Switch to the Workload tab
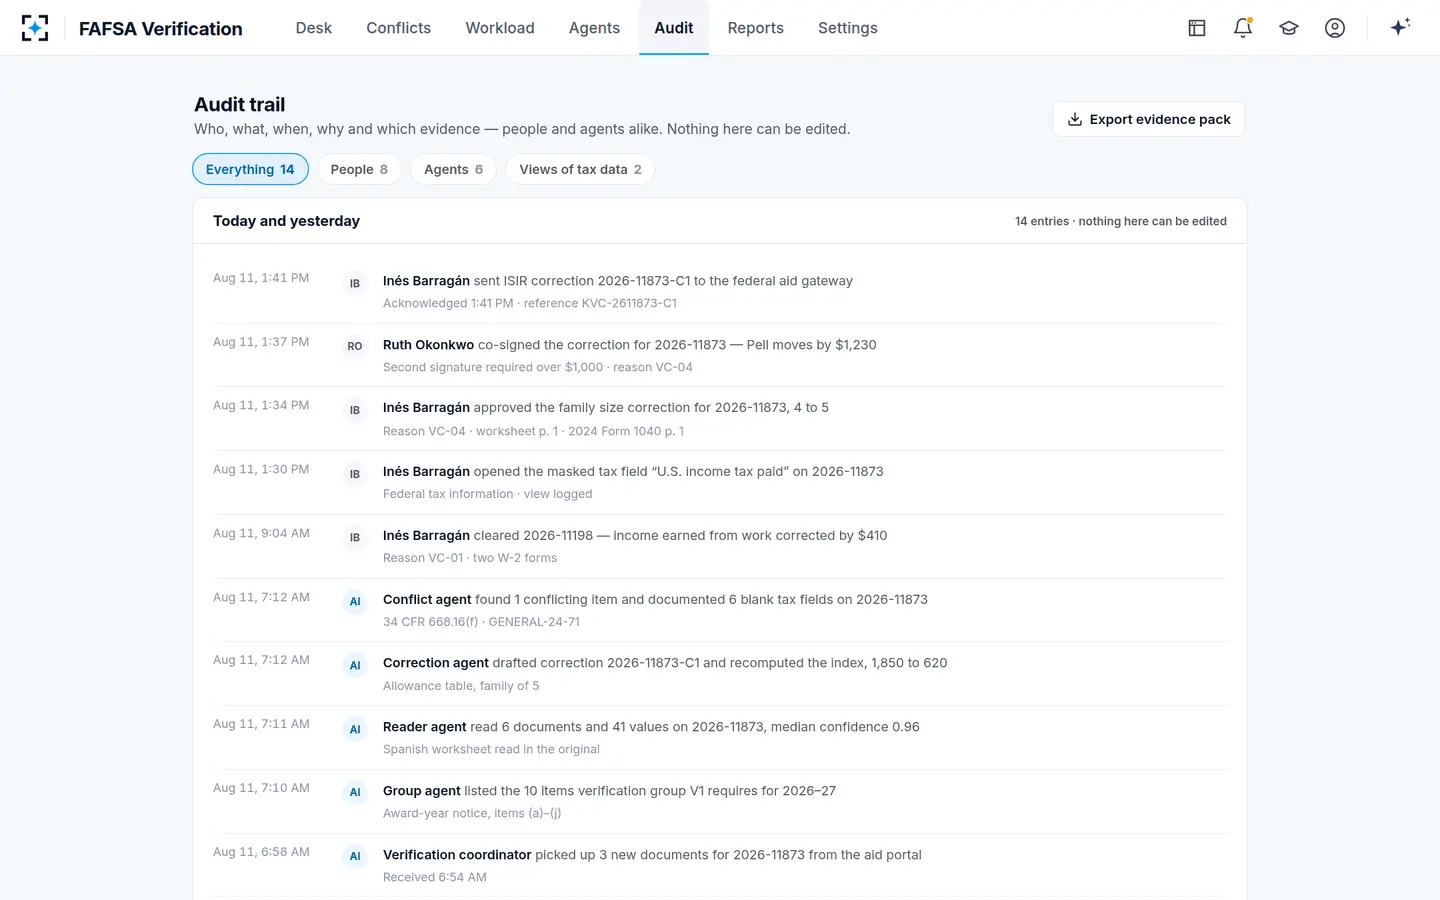1440x900 pixels. [500, 28]
